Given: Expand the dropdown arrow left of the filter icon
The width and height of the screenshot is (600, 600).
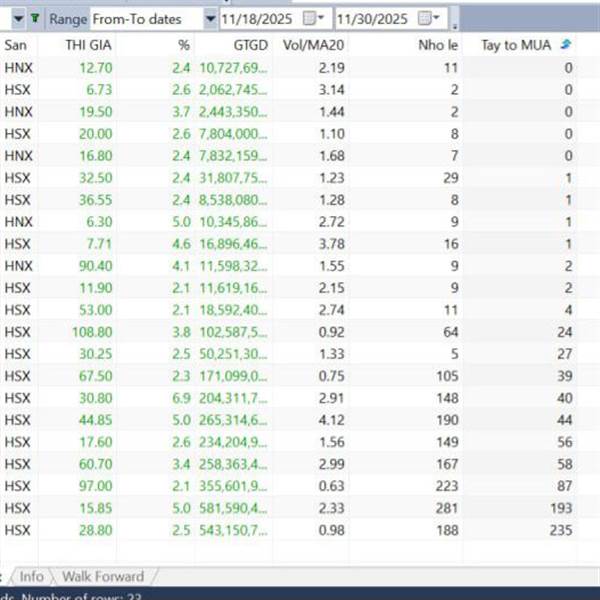Looking at the screenshot, I should pos(18,18).
